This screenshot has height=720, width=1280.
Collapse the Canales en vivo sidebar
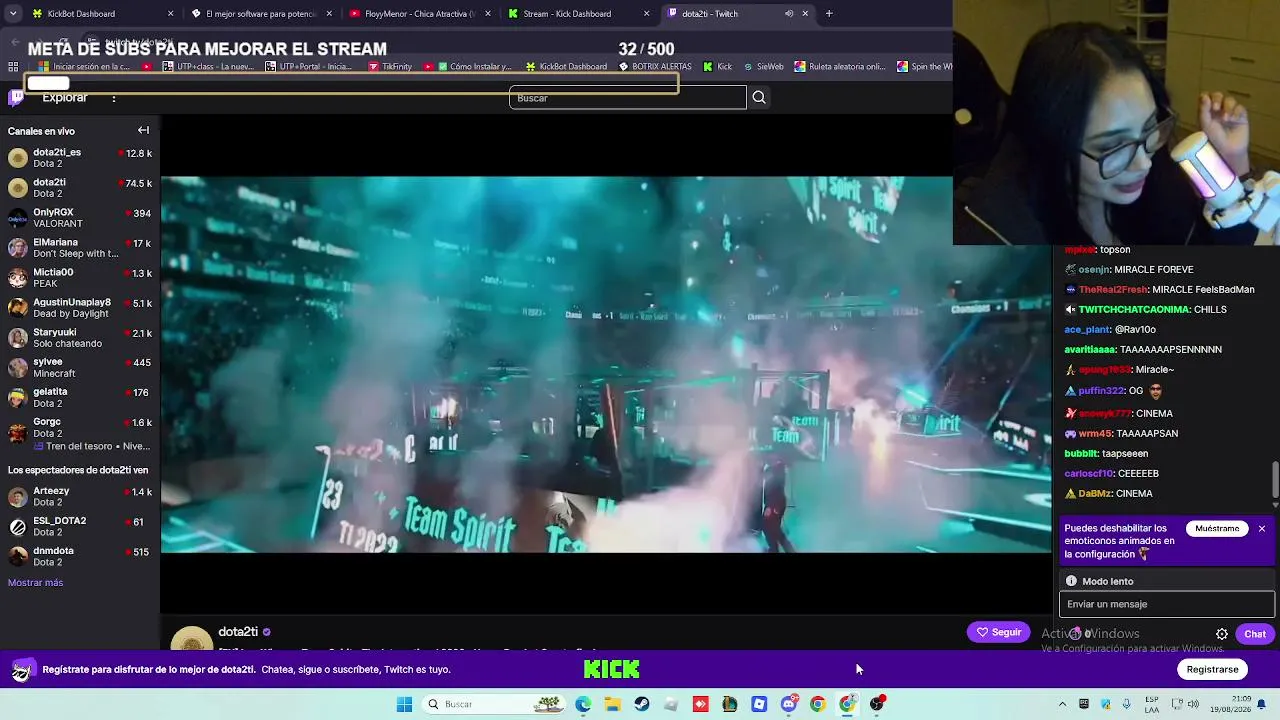click(x=143, y=130)
